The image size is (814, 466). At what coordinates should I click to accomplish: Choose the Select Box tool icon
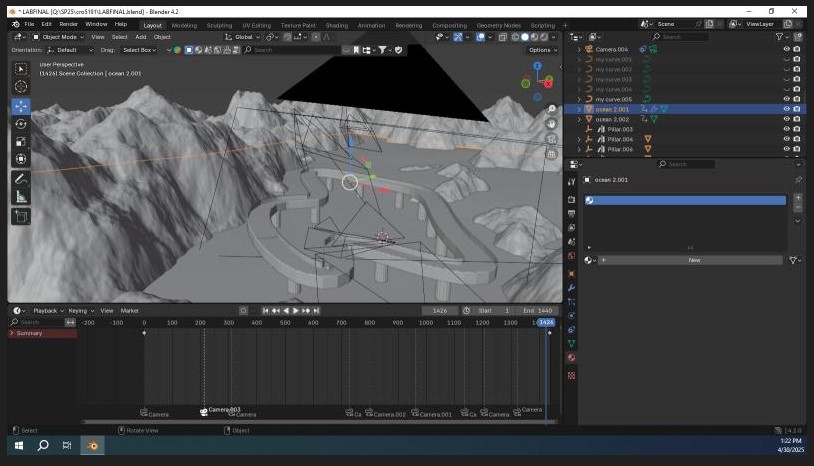tap(21, 69)
